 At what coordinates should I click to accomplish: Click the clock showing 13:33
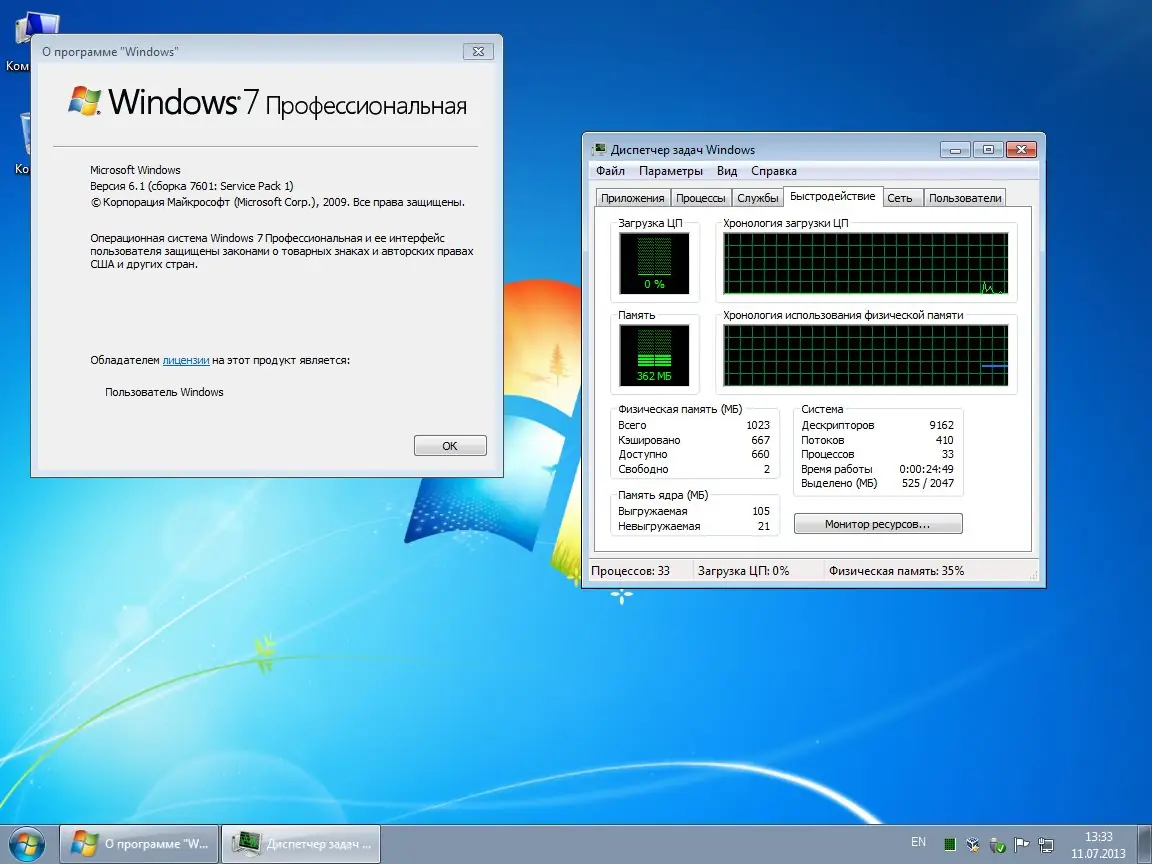pyautogui.click(x=1098, y=837)
